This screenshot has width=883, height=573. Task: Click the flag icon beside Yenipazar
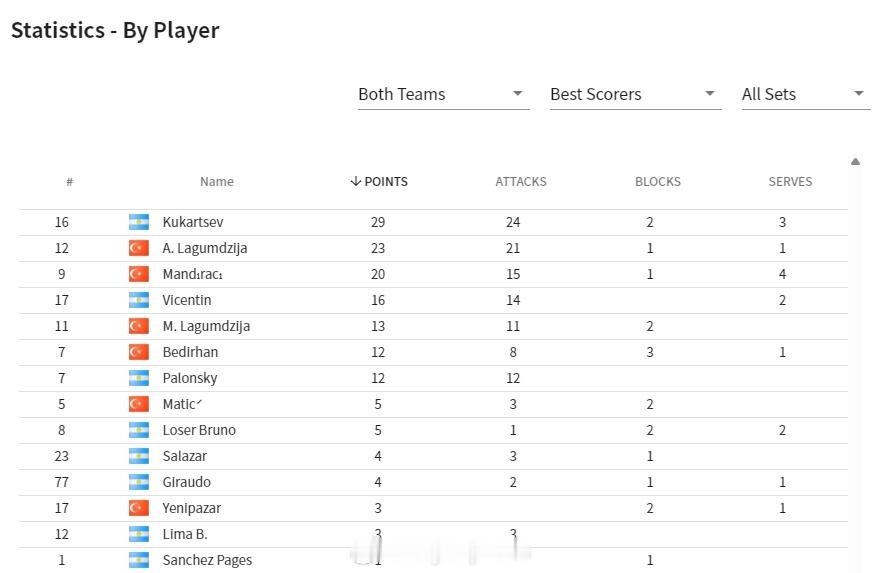(x=139, y=508)
